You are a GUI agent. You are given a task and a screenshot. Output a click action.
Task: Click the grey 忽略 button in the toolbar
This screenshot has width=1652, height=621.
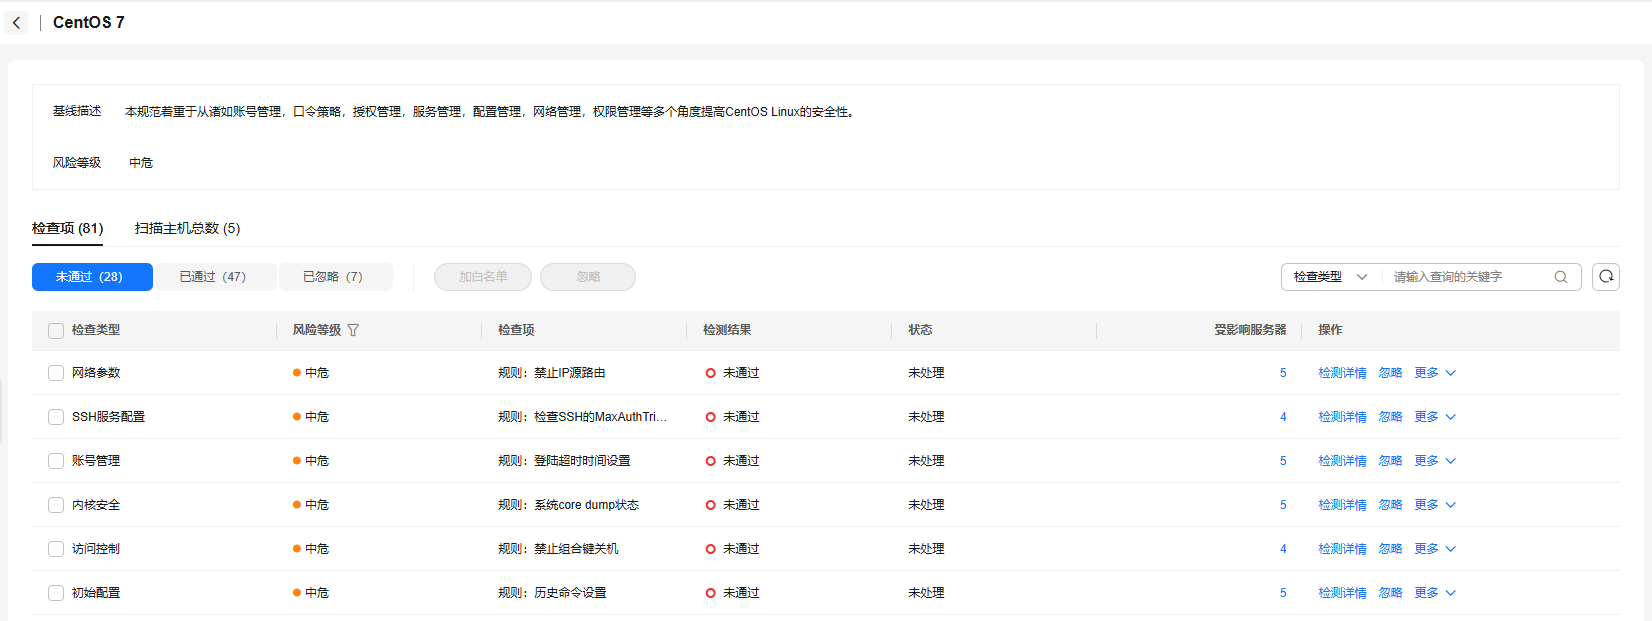(588, 277)
